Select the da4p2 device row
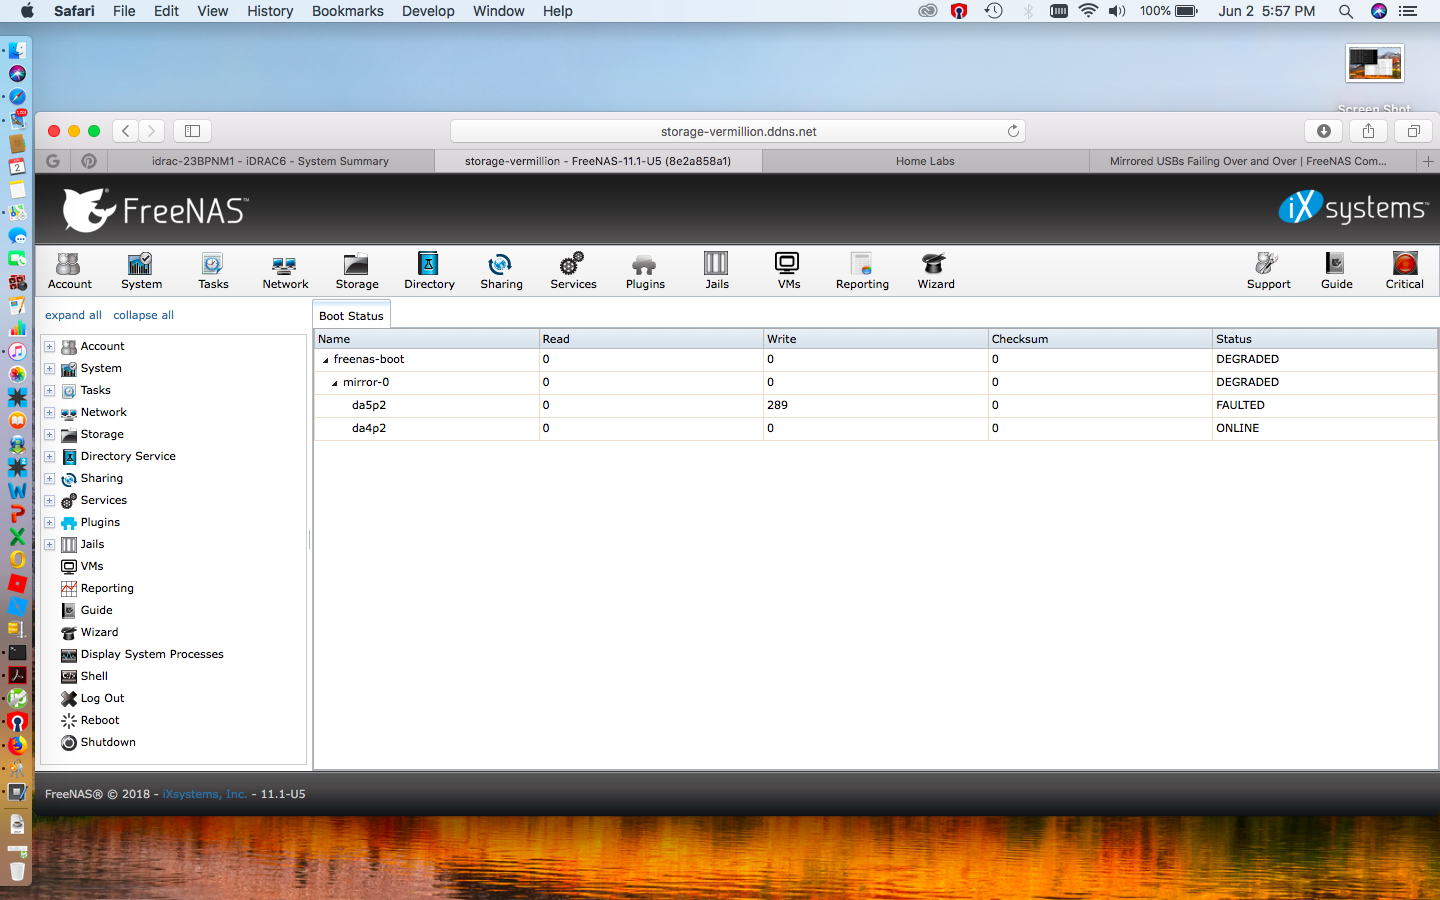Image resolution: width=1440 pixels, height=900 pixels. 876,428
